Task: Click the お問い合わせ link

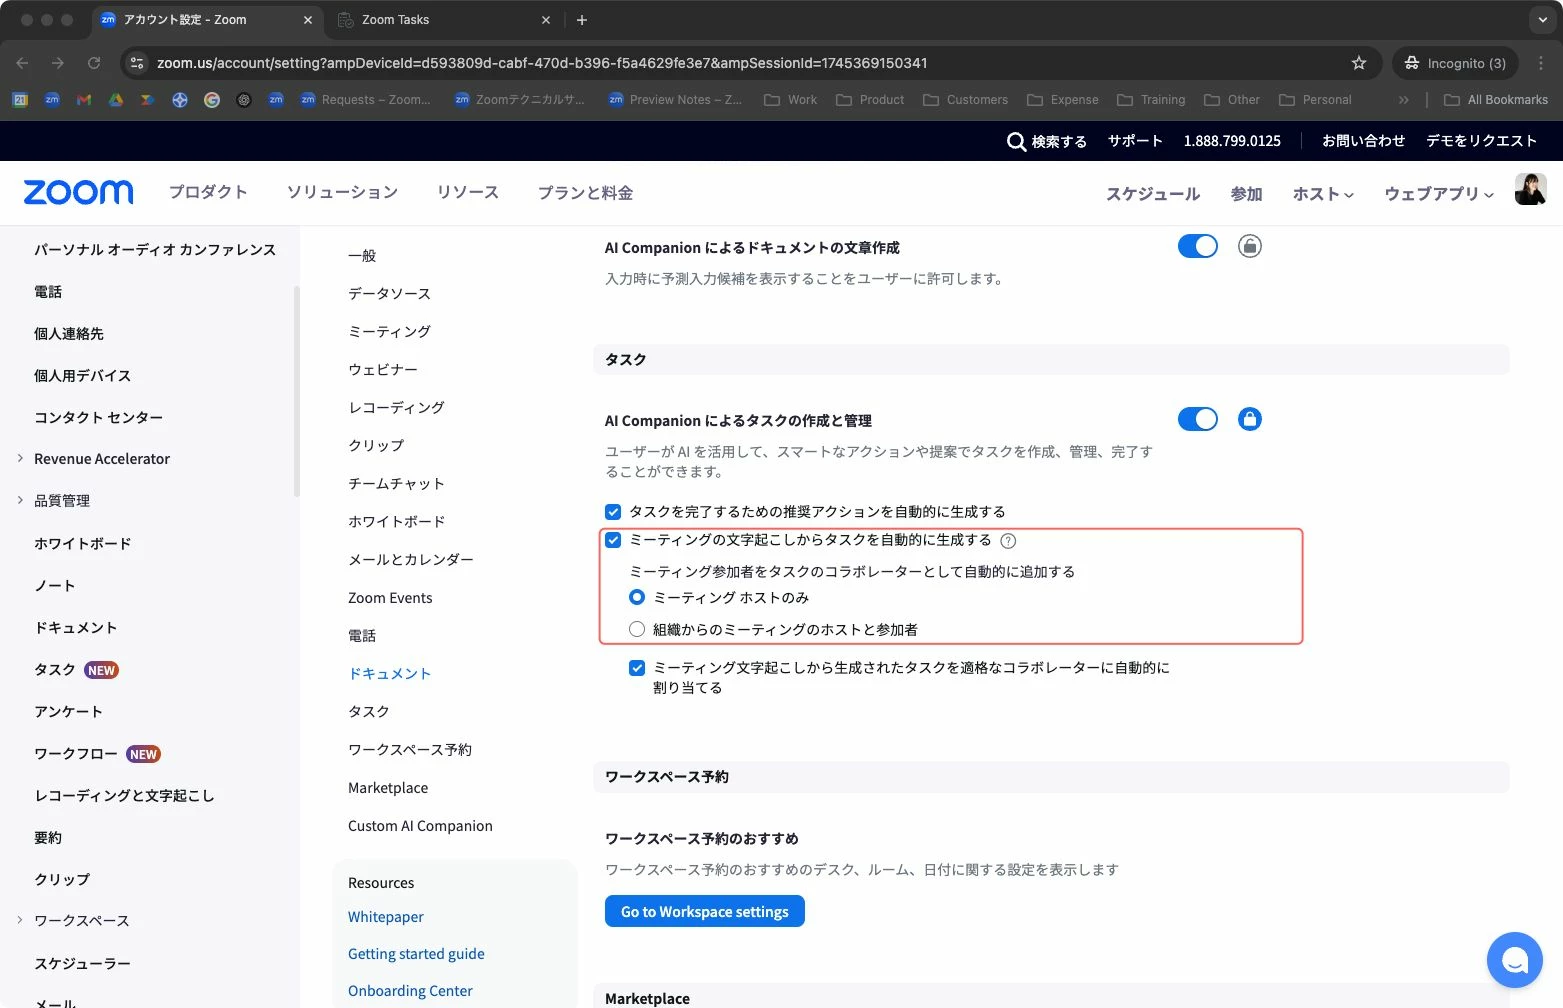Action: pyautogui.click(x=1364, y=141)
